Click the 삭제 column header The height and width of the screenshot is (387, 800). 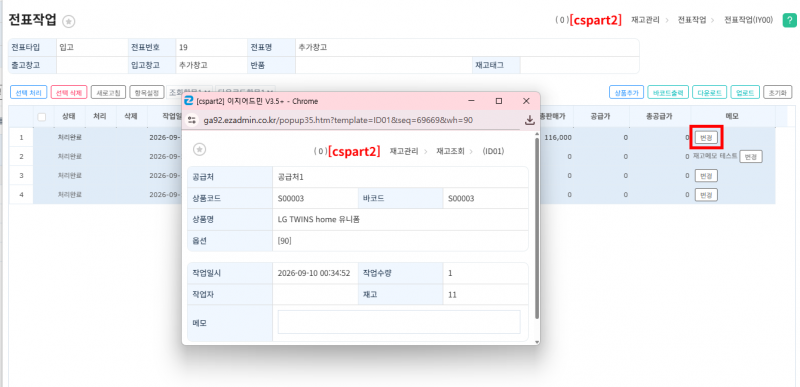click(x=131, y=116)
